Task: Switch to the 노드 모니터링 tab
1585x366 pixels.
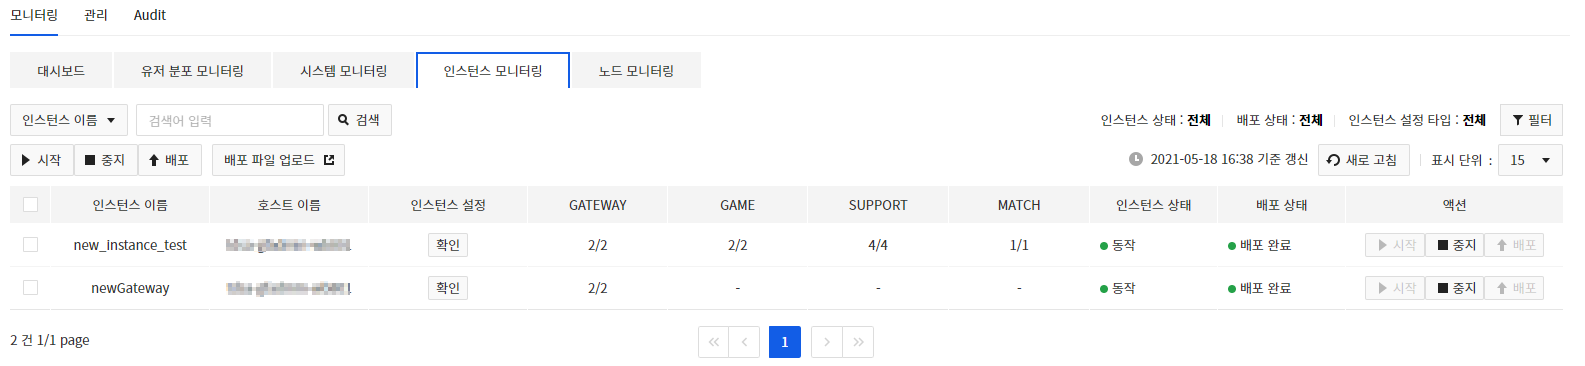Action: click(636, 71)
